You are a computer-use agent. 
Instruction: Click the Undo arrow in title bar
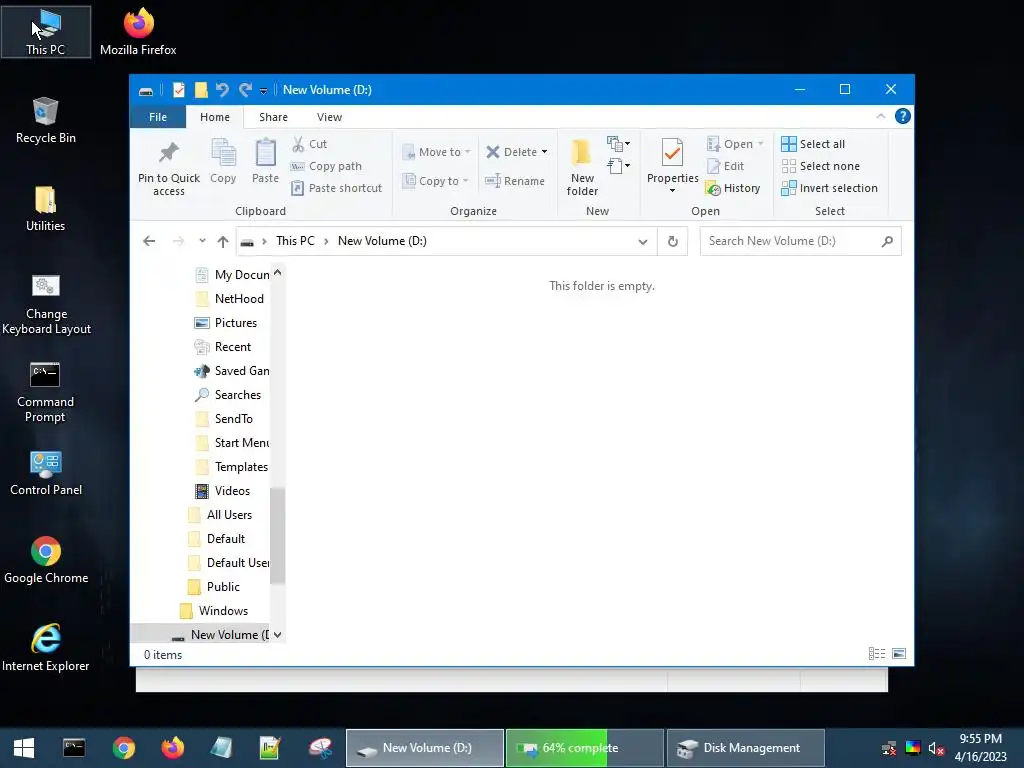click(223, 89)
